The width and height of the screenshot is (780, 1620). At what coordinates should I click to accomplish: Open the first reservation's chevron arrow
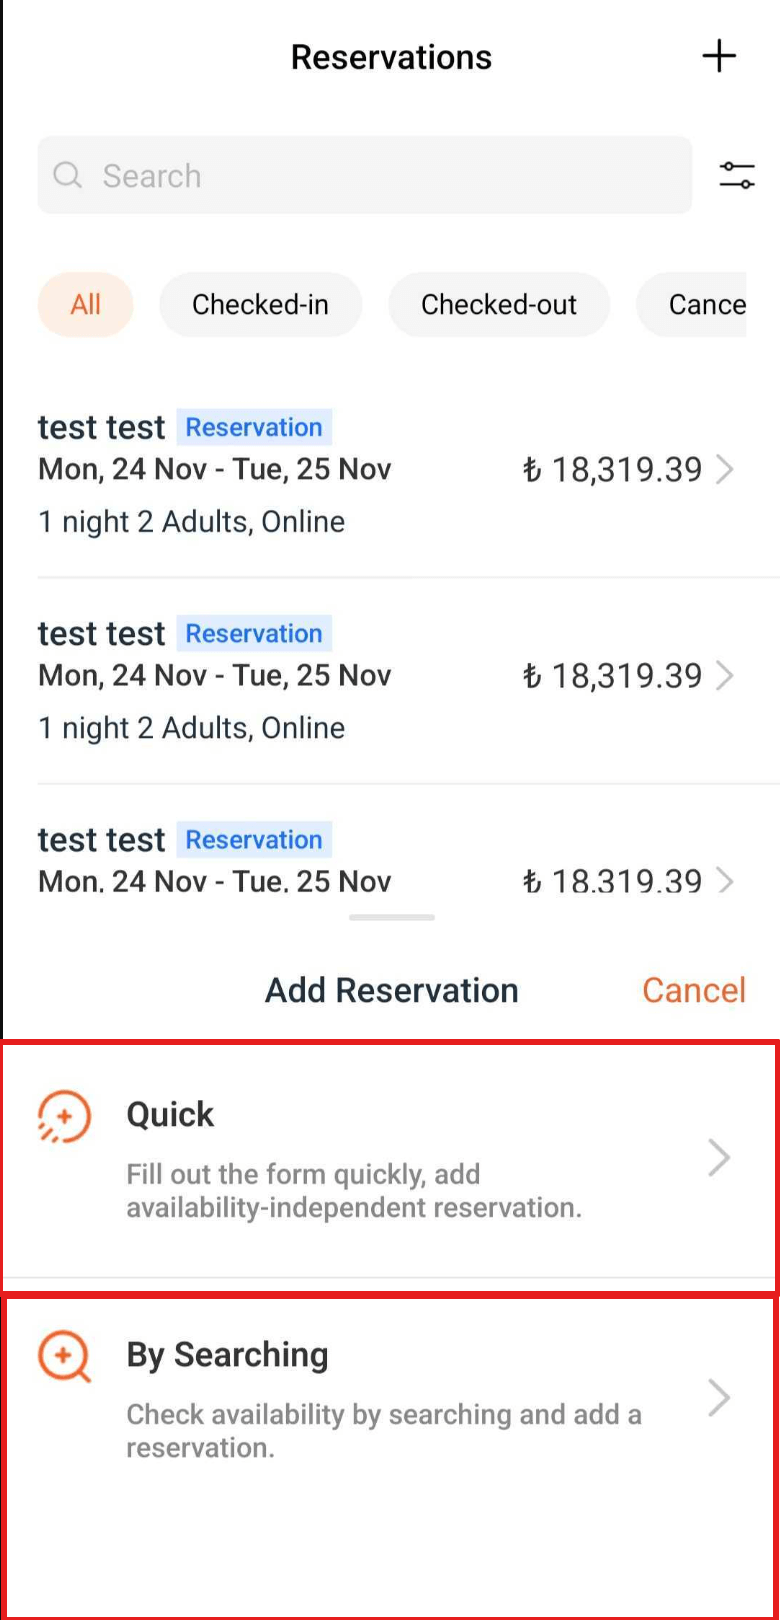(726, 470)
